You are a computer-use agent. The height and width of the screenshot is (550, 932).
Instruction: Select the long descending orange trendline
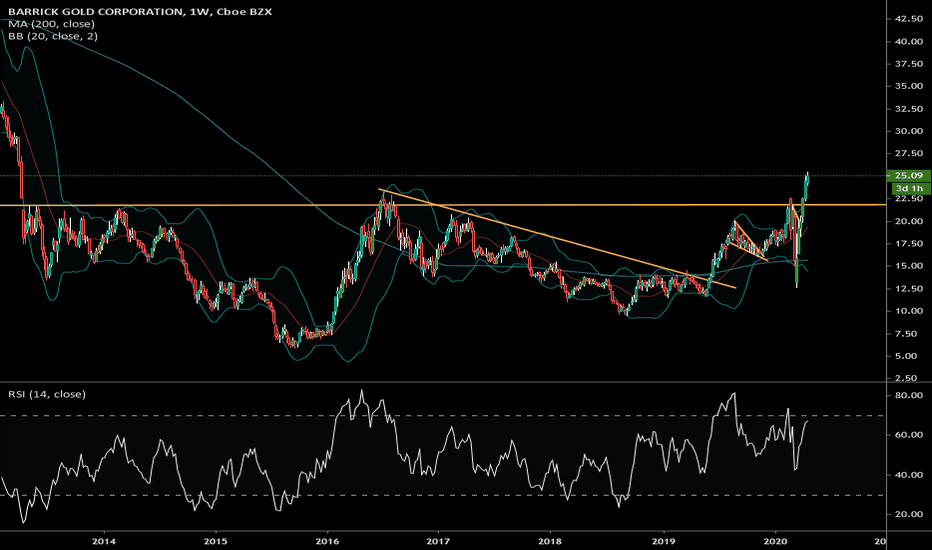pos(557,238)
